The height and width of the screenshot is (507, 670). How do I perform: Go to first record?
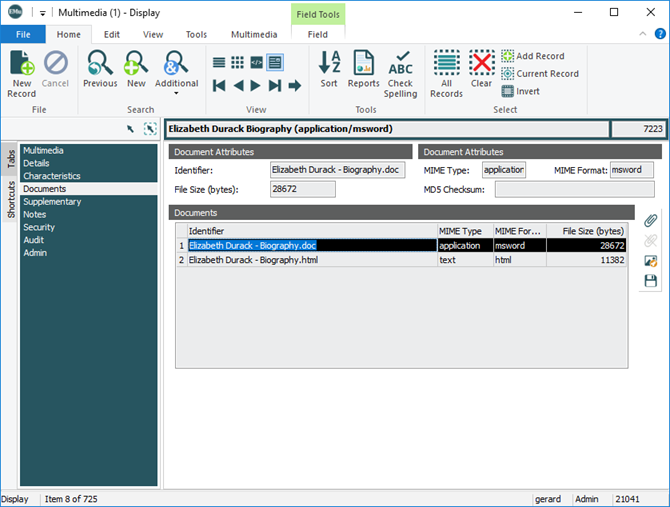coord(219,86)
